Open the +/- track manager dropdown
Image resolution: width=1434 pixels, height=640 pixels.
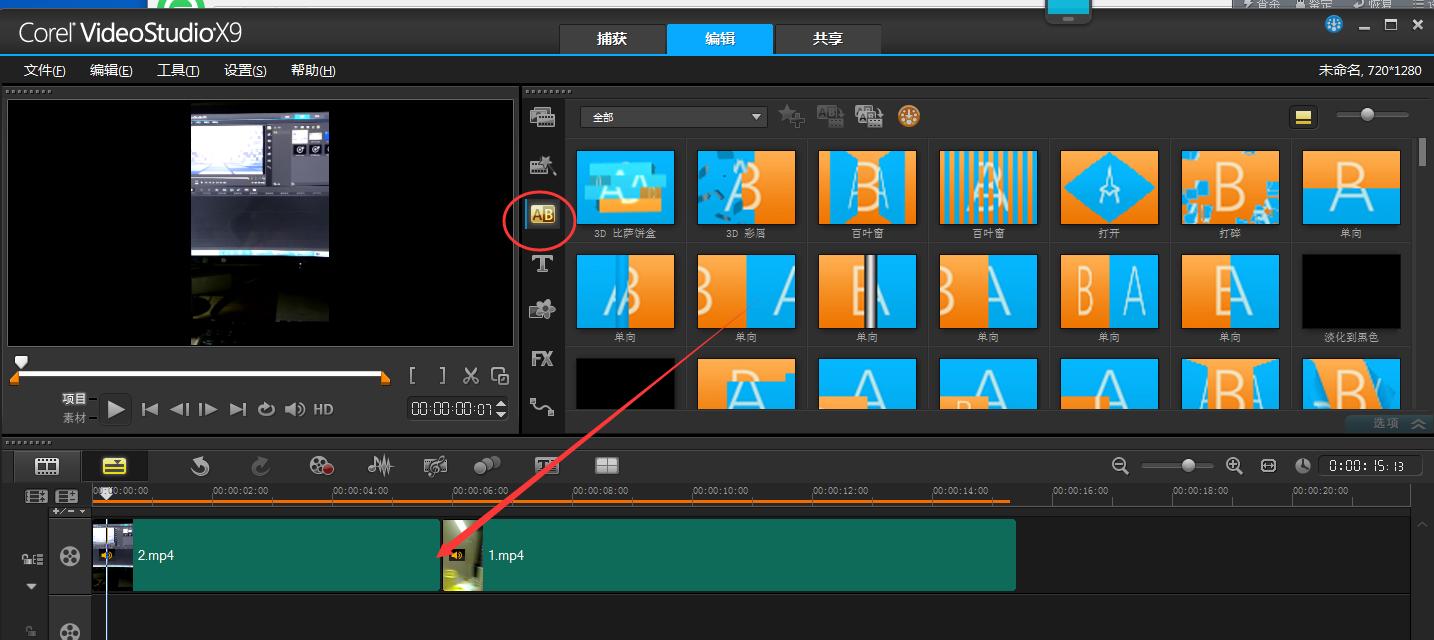pyautogui.click(x=69, y=511)
